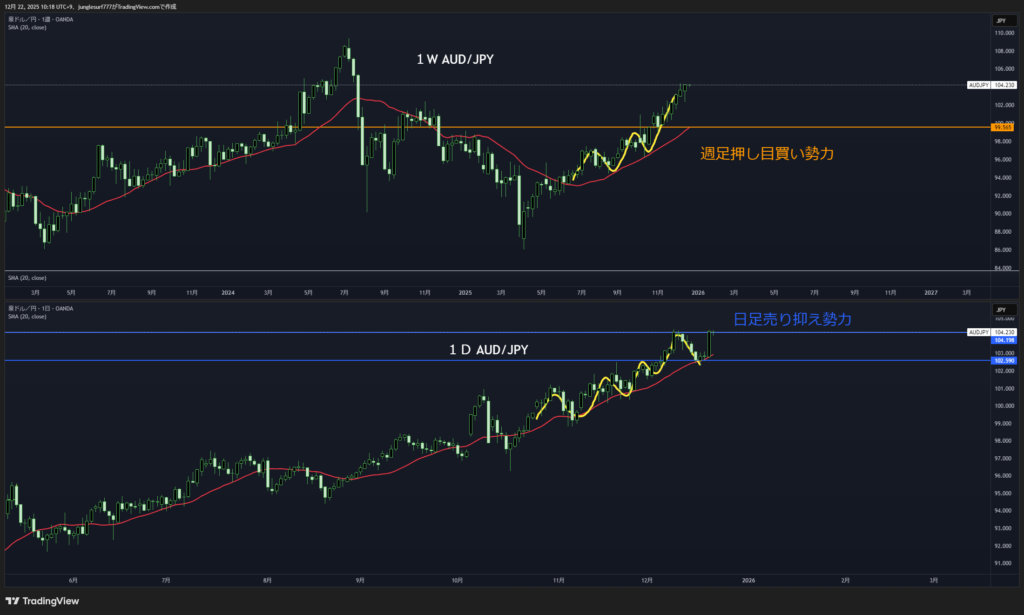Select the '1 W AUD/JPY' text annotation
Screen dimensions: 1024x615
point(455,60)
